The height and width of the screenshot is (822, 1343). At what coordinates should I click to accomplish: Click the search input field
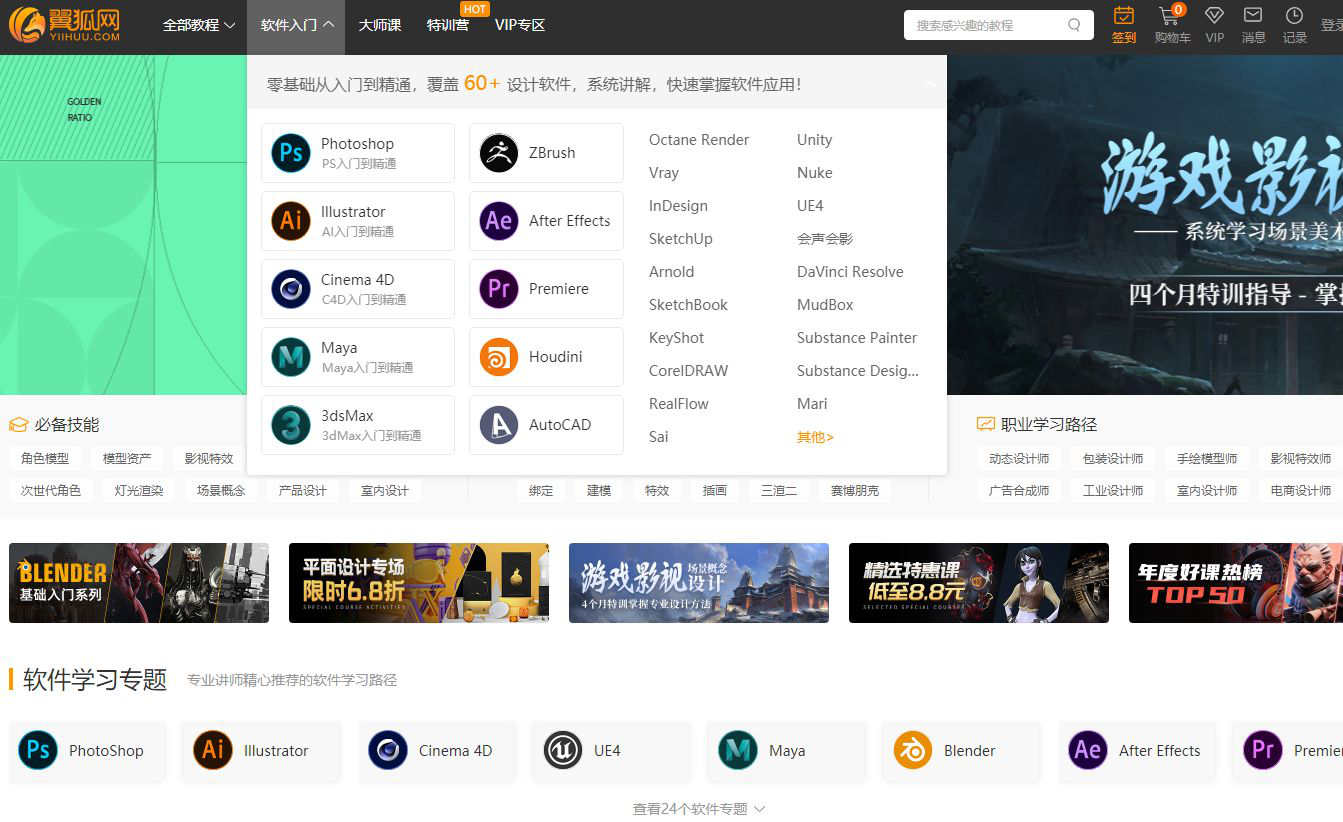[986, 25]
